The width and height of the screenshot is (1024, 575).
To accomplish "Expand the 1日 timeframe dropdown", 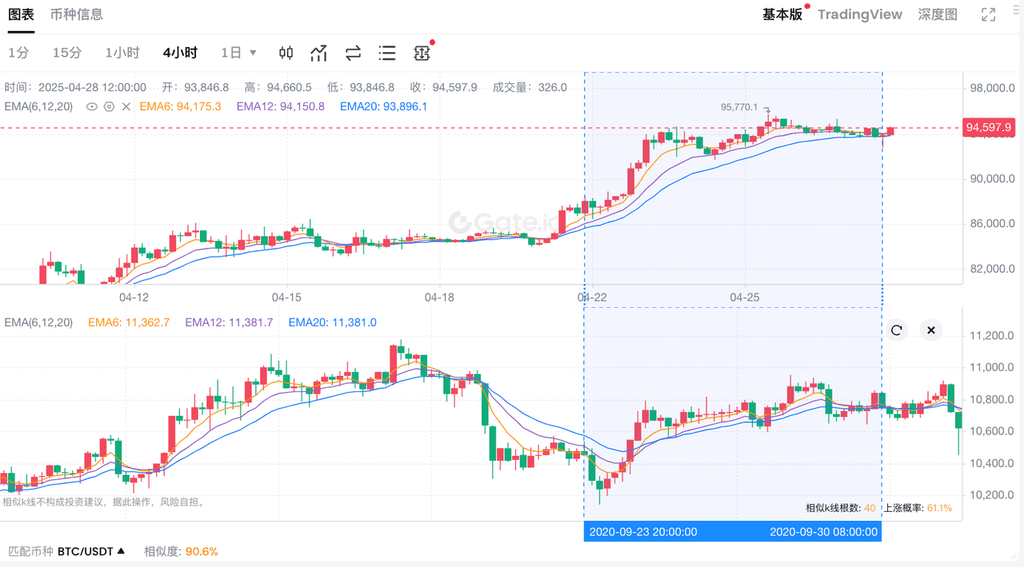I will point(239,53).
